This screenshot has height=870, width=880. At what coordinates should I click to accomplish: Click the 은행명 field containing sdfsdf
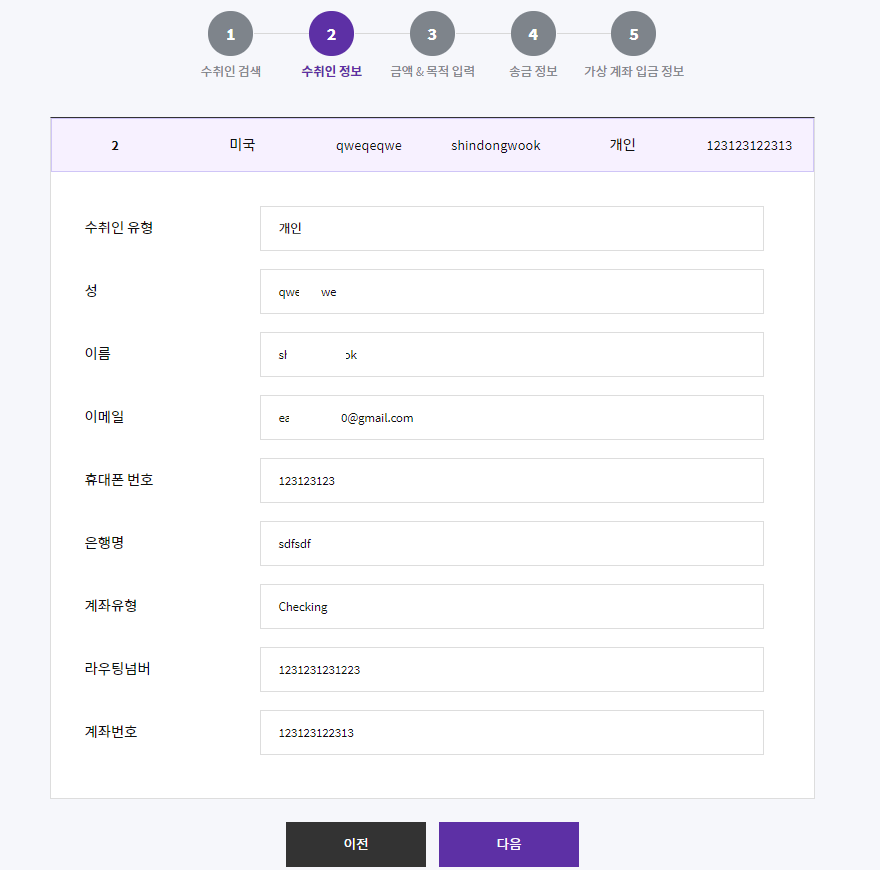tap(512, 543)
